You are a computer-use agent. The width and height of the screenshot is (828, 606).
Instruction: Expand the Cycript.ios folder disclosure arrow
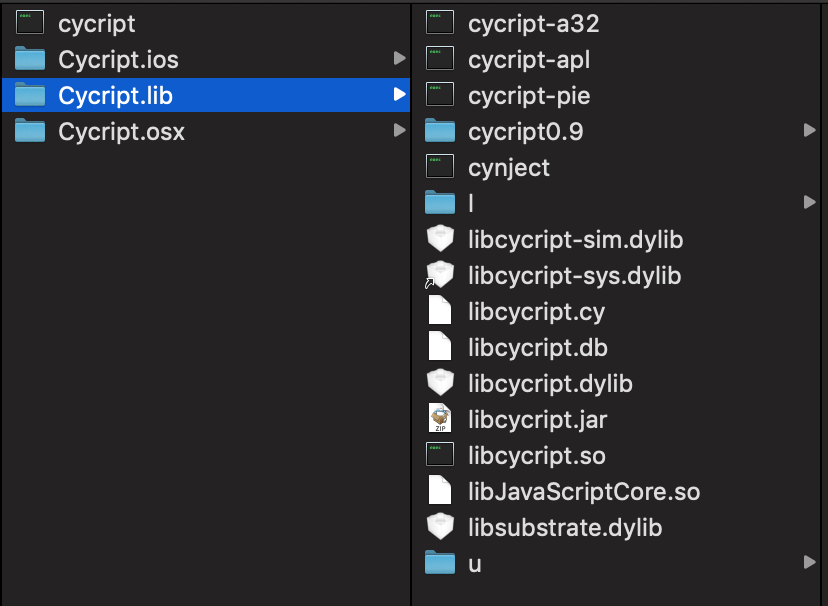pyautogui.click(x=400, y=58)
